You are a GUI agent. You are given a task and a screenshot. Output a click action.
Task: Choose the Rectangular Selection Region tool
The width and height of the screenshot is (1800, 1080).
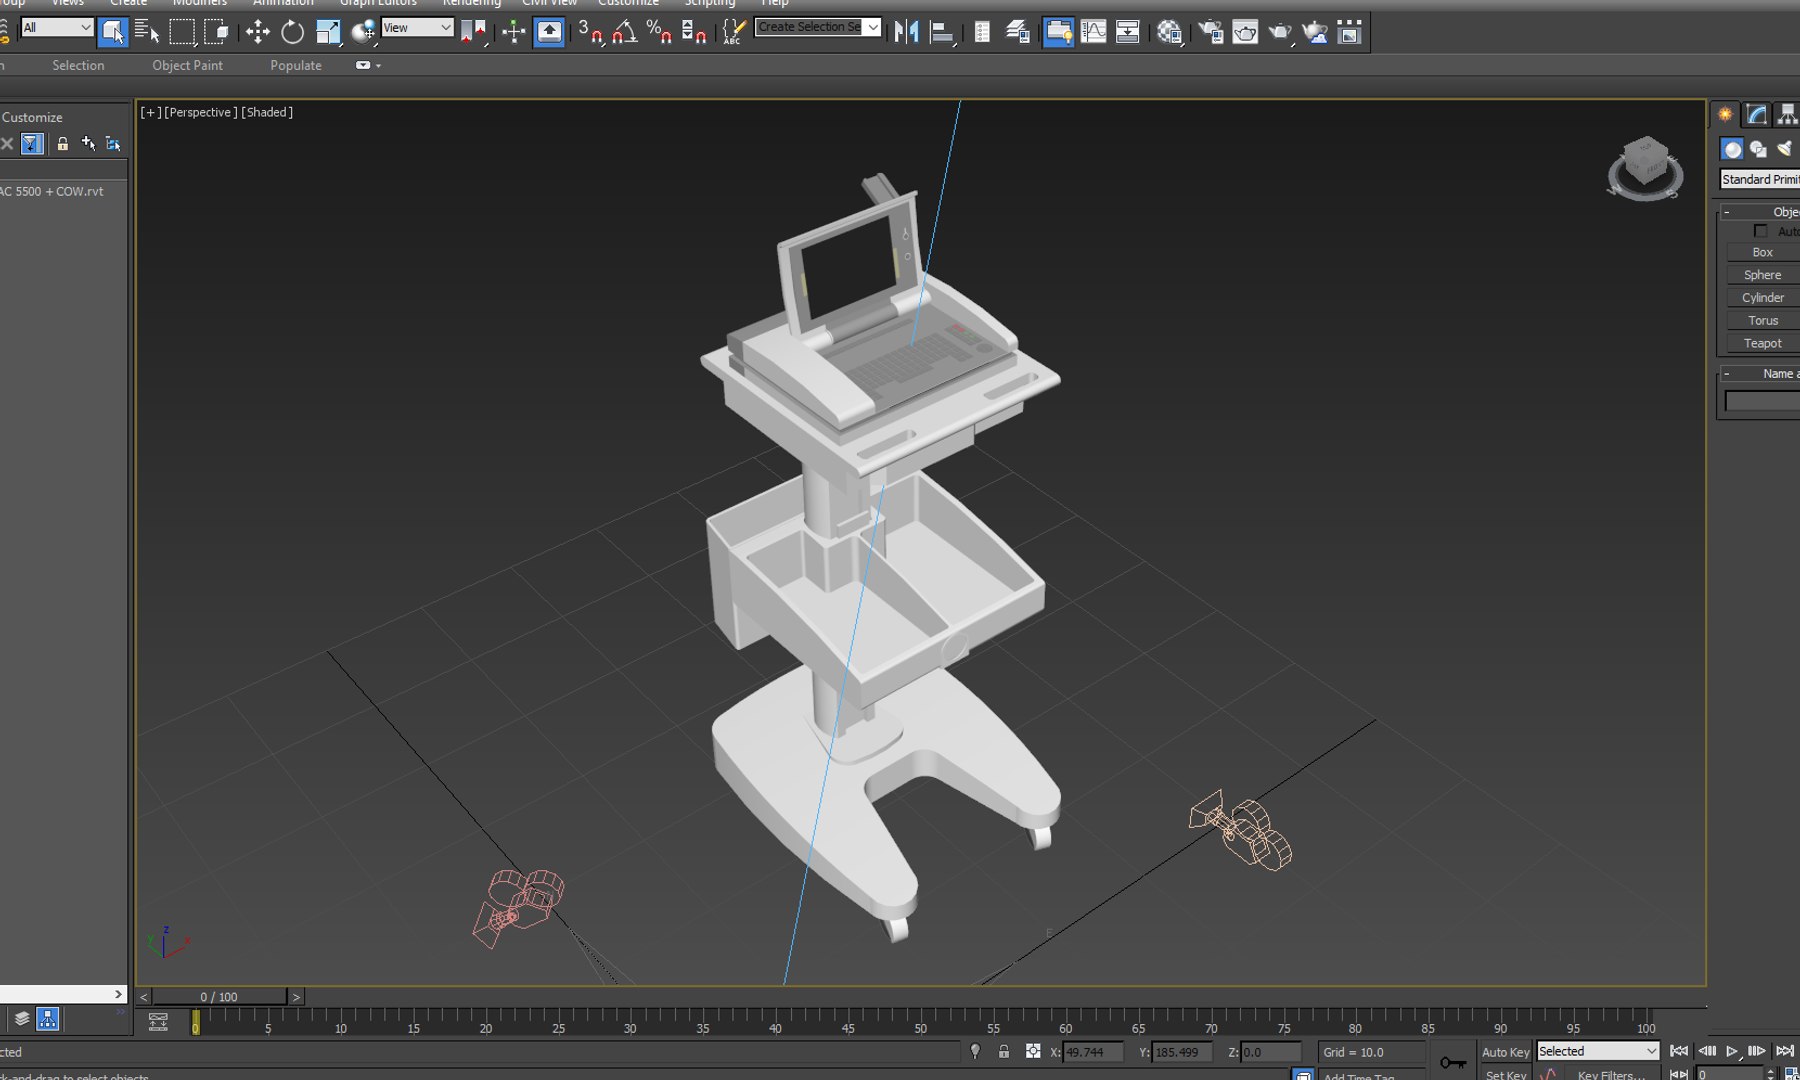click(x=182, y=32)
